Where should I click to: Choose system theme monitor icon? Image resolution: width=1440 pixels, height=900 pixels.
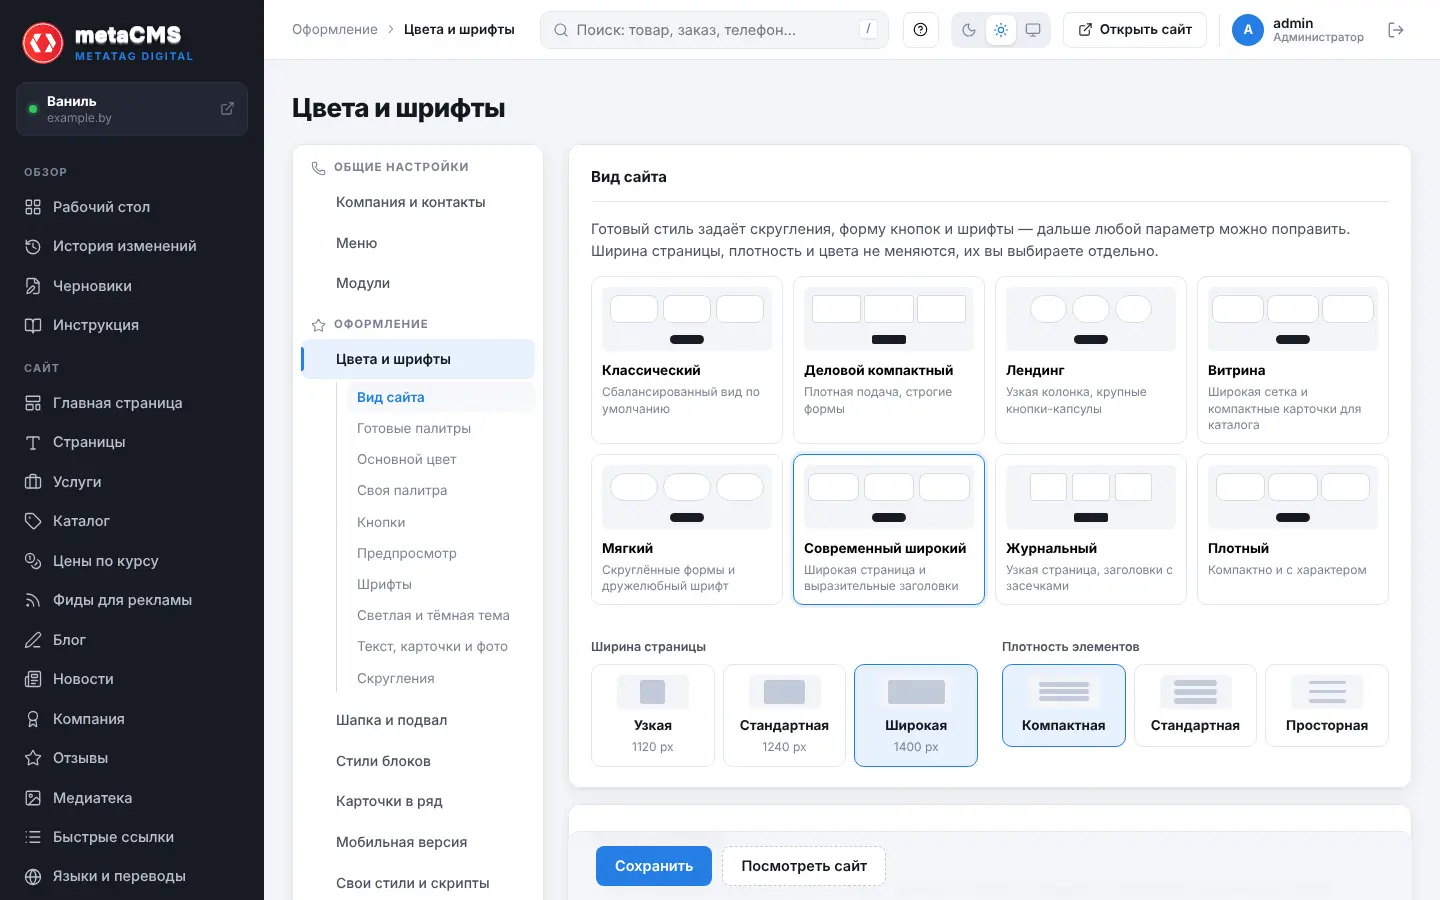coord(1033,30)
